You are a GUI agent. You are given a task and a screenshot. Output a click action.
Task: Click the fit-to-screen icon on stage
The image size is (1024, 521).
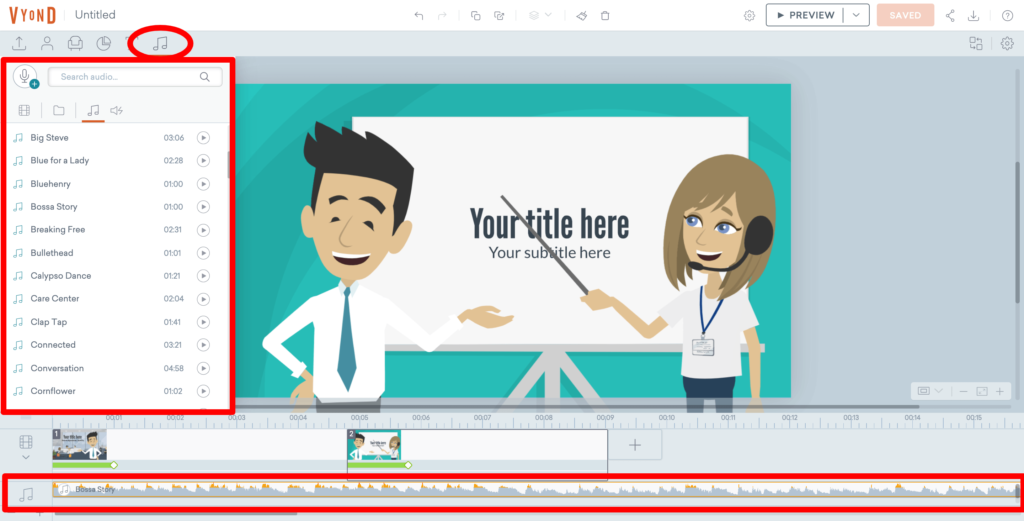[982, 391]
